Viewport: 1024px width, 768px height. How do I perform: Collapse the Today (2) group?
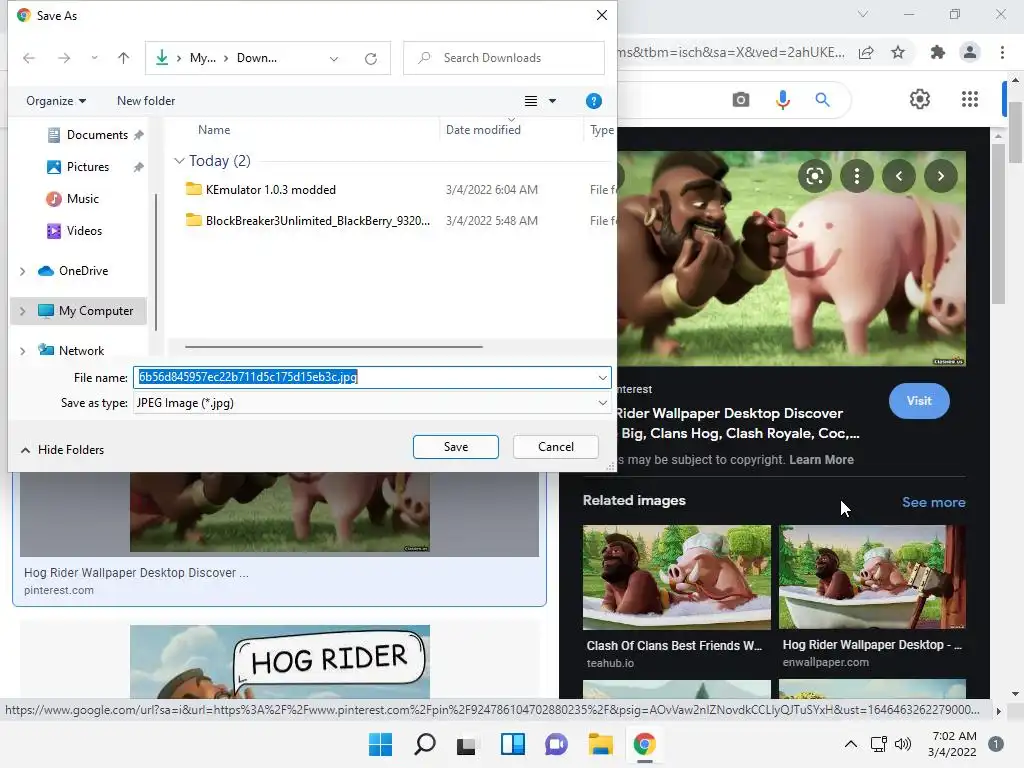point(179,161)
